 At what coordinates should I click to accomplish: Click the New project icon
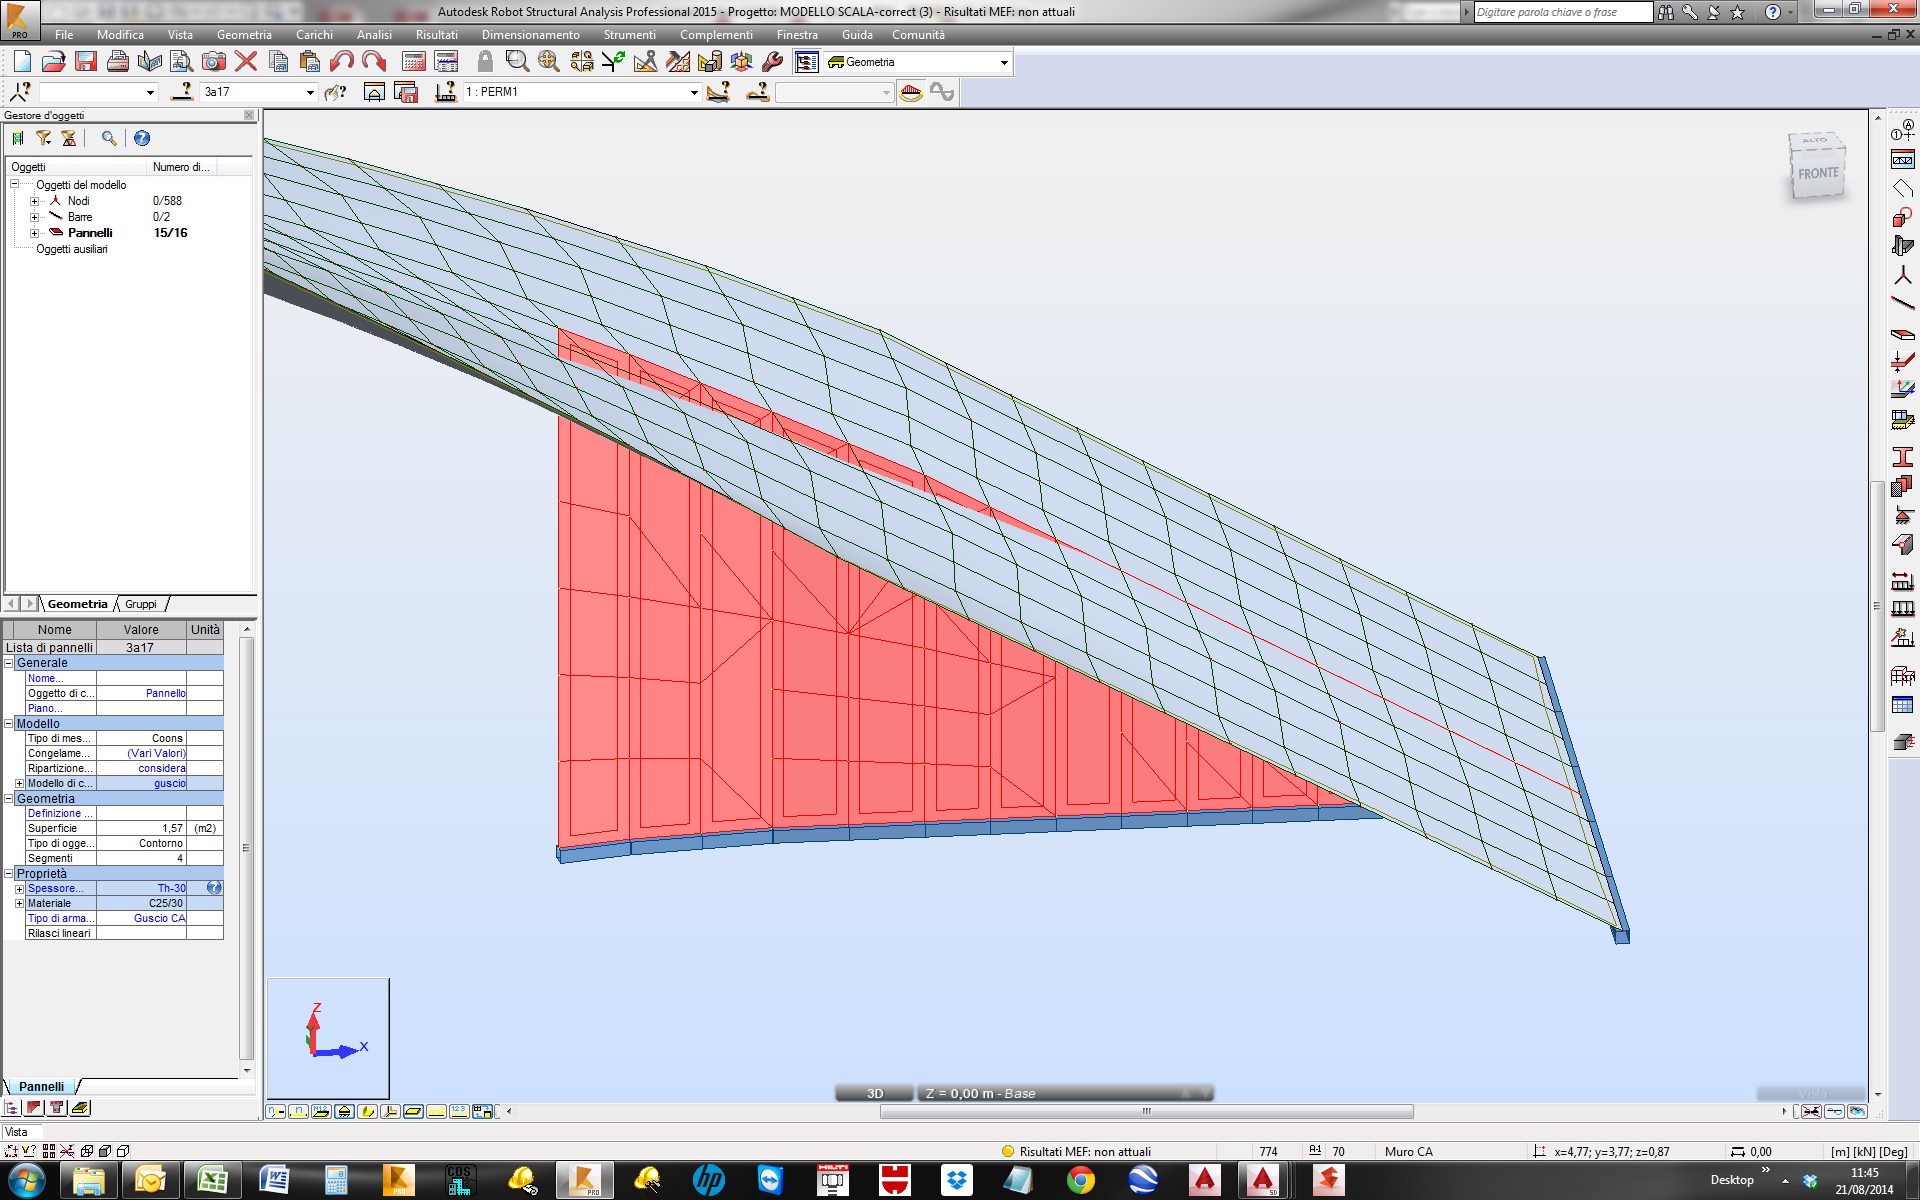(22, 62)
